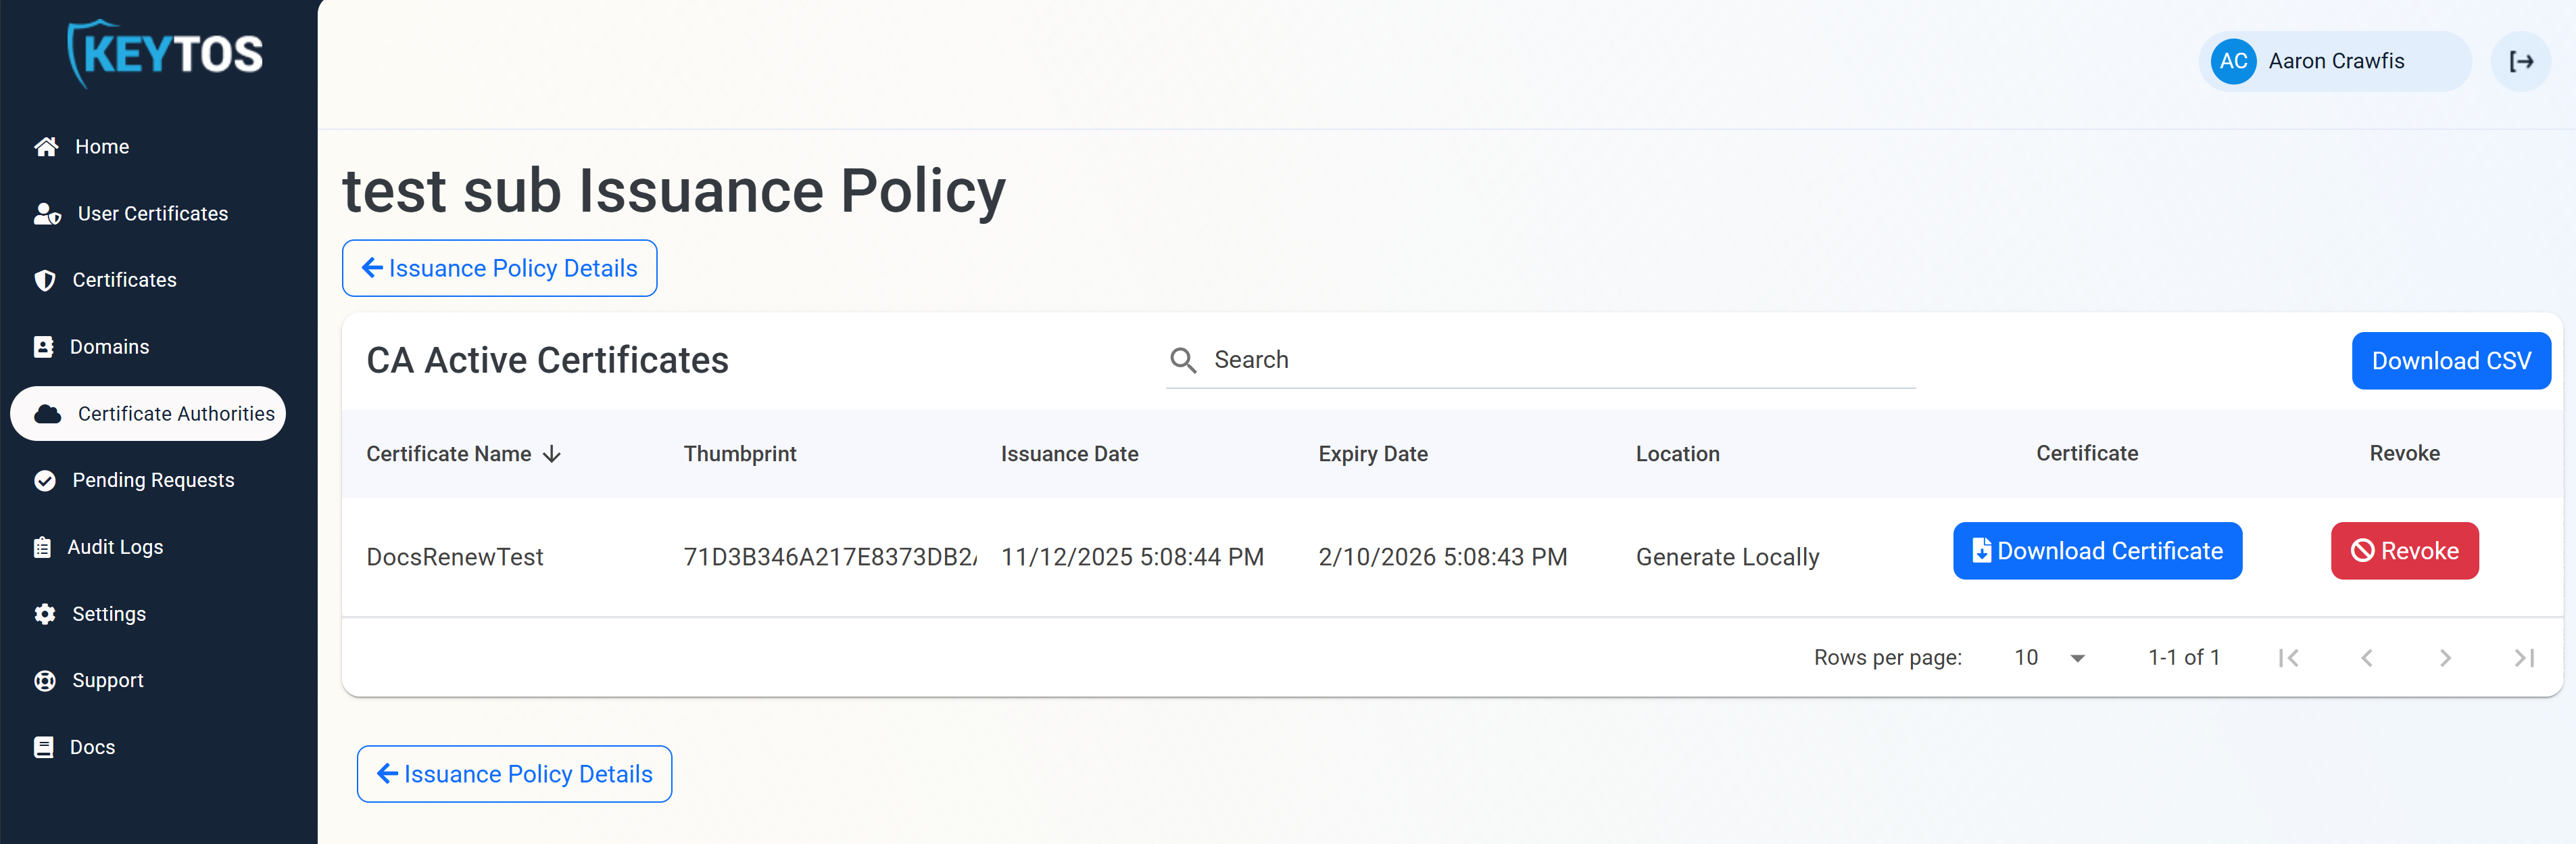This screenshot has width=2576, height=844.
Task: Click the Settings gear icon
Action: point(45,614)
